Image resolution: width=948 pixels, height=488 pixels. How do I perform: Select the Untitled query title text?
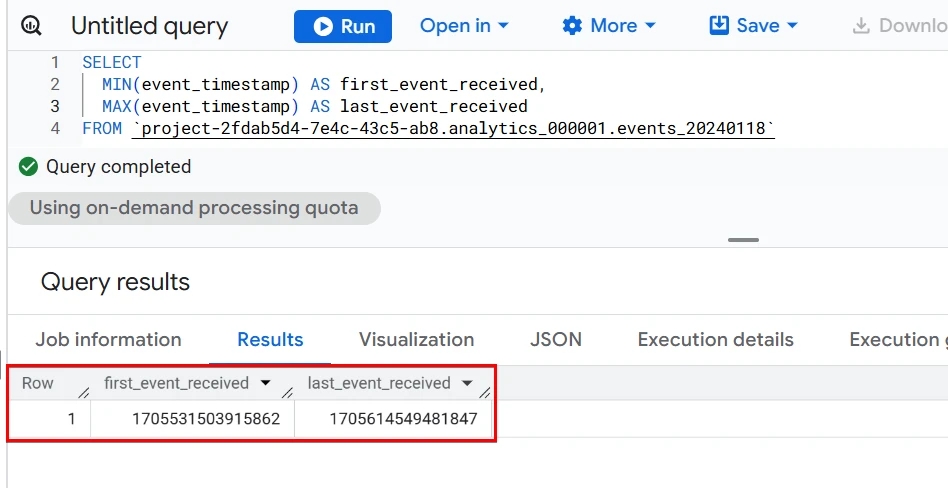point(149,26)
